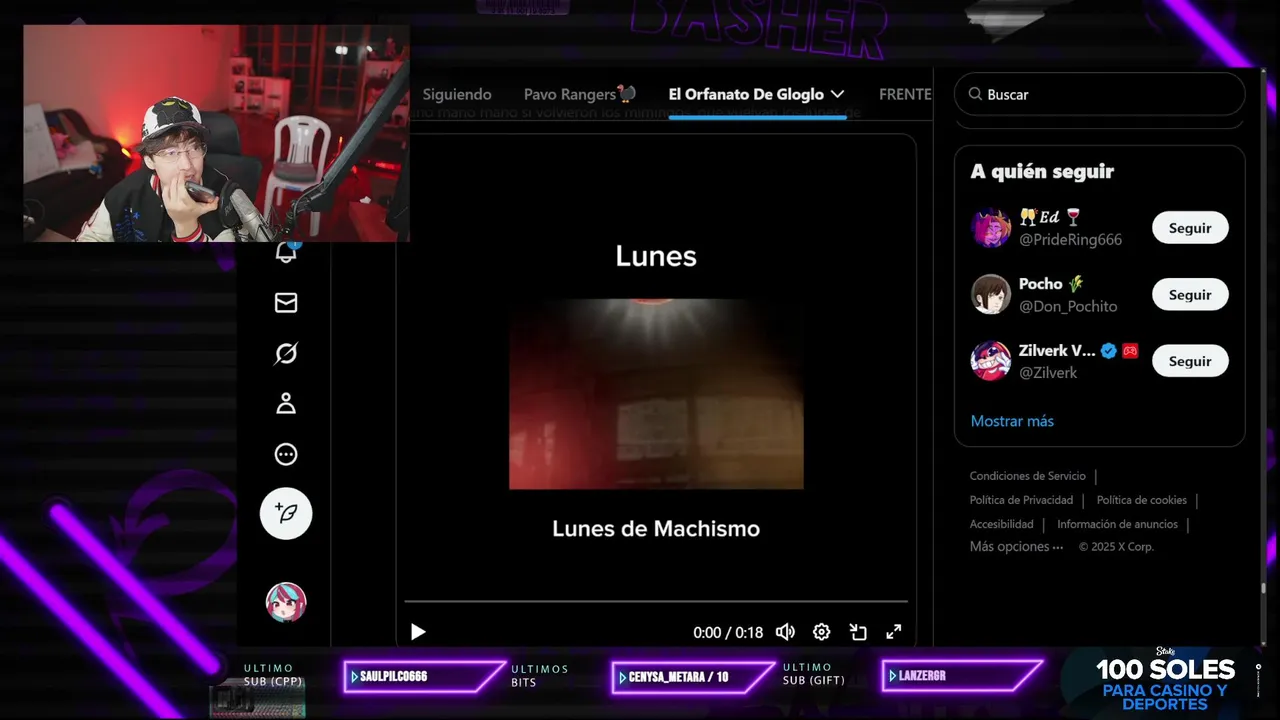This screenshot has width=1280, height=720.
Task: Click the A quién seguir heading
Action: click(x=1042, y=171)
